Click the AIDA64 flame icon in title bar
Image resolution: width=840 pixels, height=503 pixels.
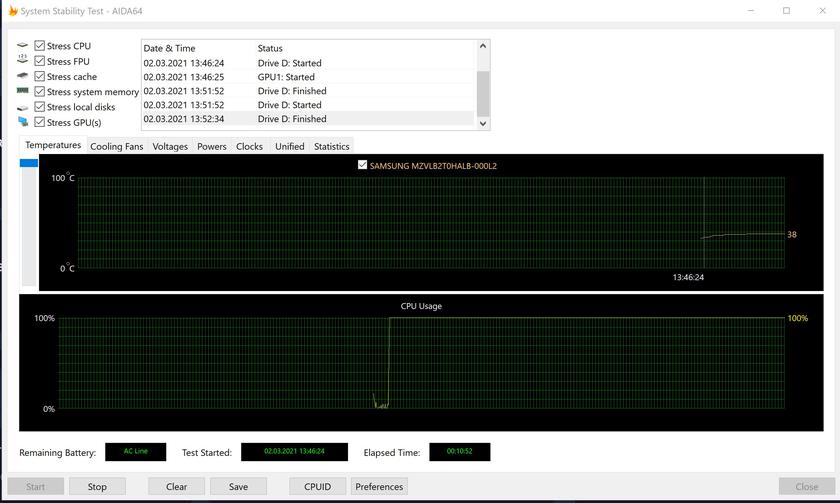pos(12,11)
